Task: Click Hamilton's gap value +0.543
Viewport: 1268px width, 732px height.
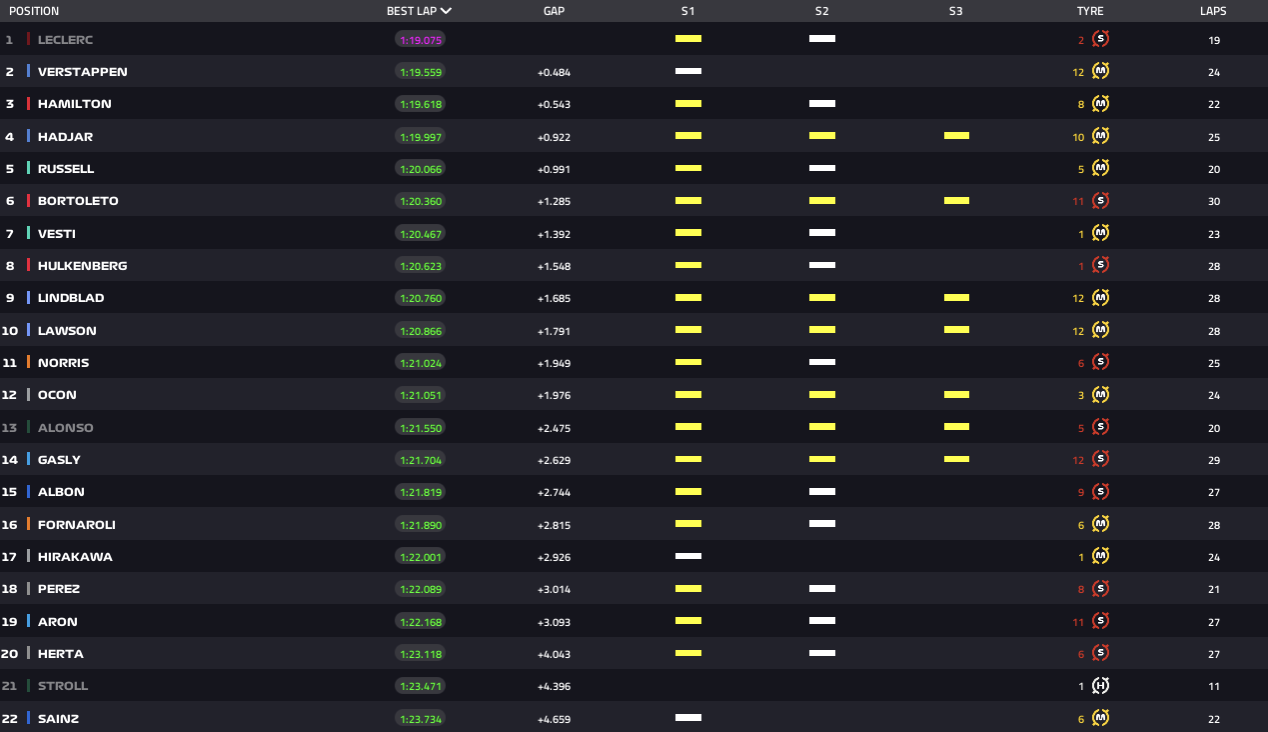Action: tap(554, 105)
